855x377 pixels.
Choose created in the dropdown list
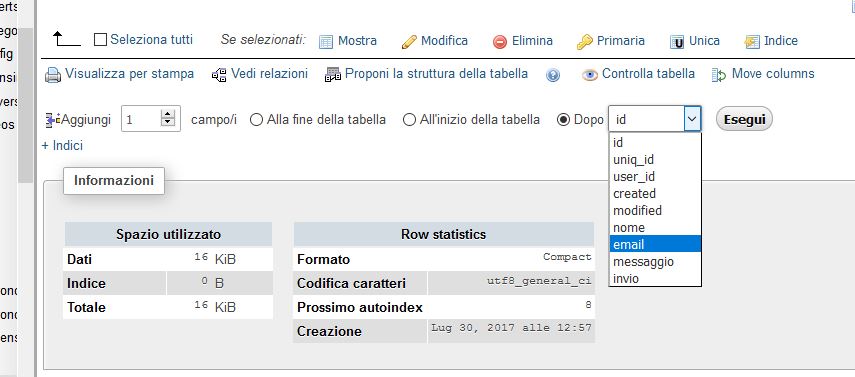(655, 194)
